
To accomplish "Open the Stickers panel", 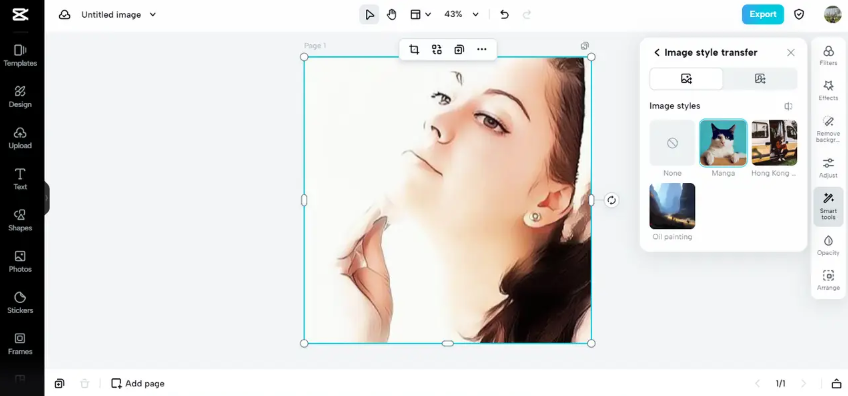I will pyautogui.click(x=20, y=302).
